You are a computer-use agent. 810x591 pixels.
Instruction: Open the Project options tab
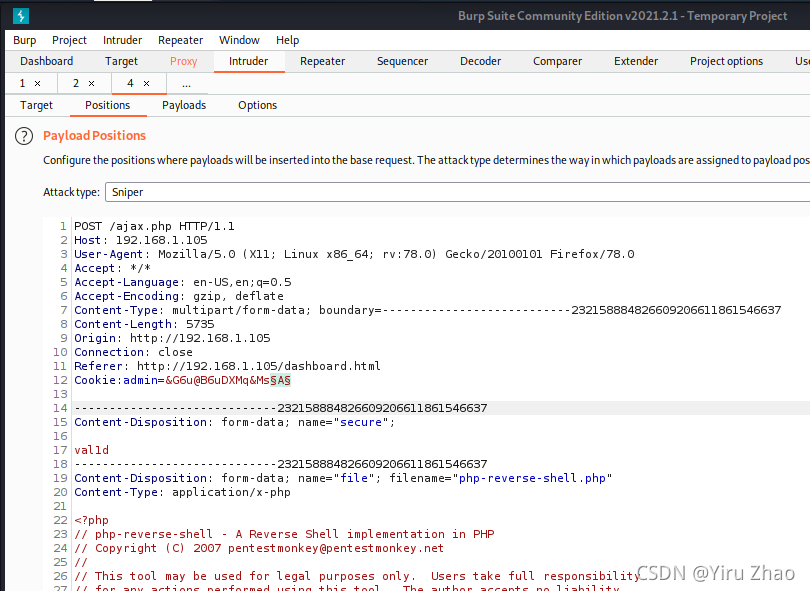point(726,61)
